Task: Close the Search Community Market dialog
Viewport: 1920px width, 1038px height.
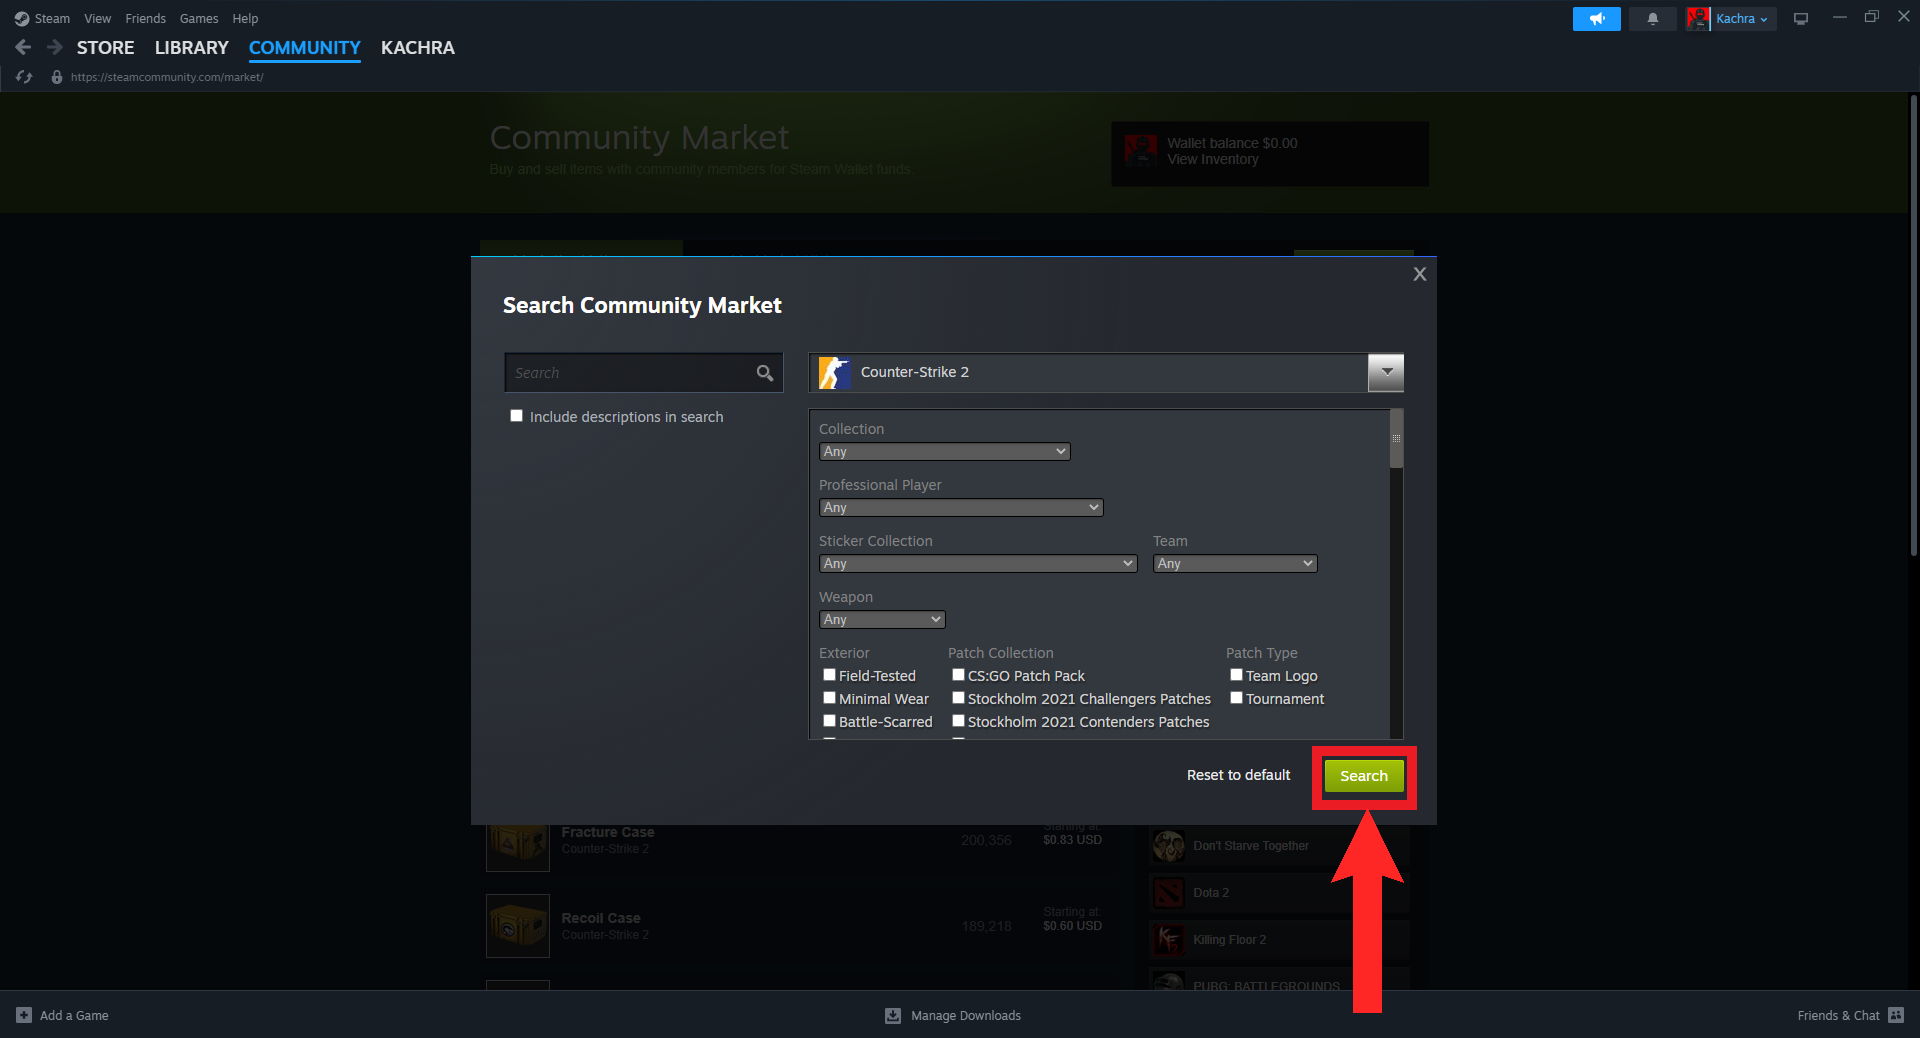Action: tap(1420, 274)
